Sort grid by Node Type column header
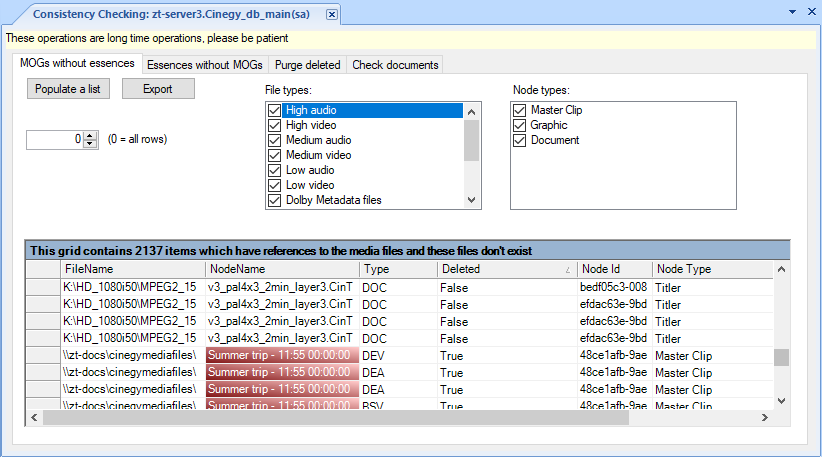 (x=713, y=269)
